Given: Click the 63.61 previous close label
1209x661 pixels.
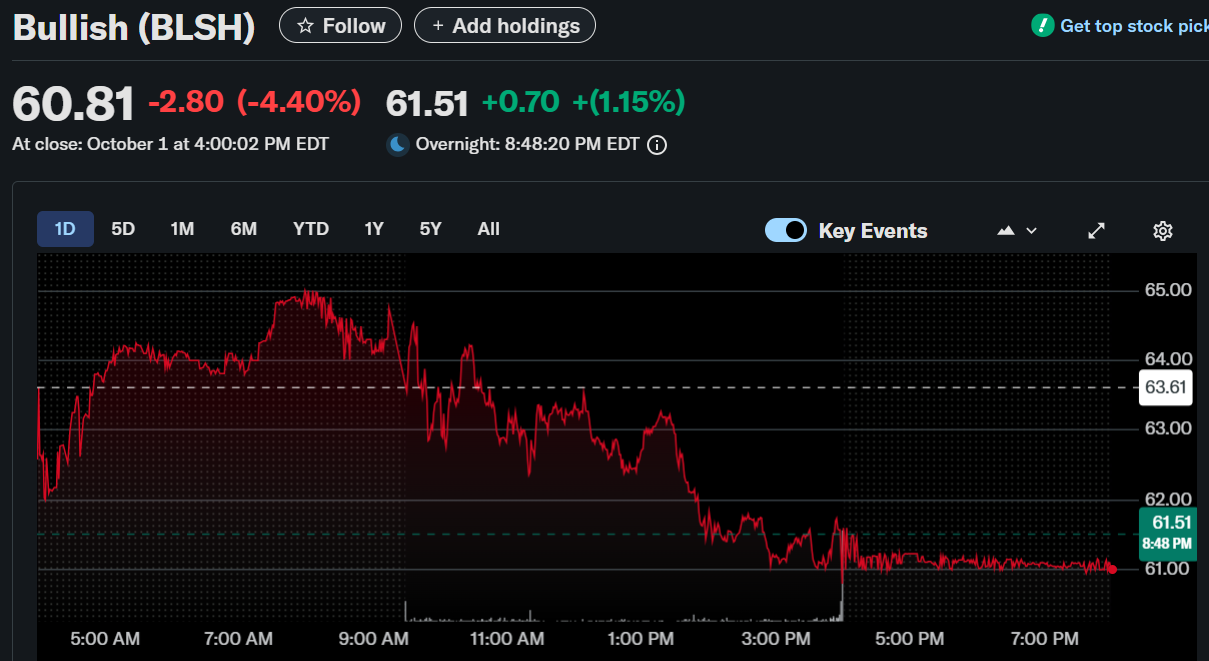Looking at the screenshot, I should [x=1166, y=387].
